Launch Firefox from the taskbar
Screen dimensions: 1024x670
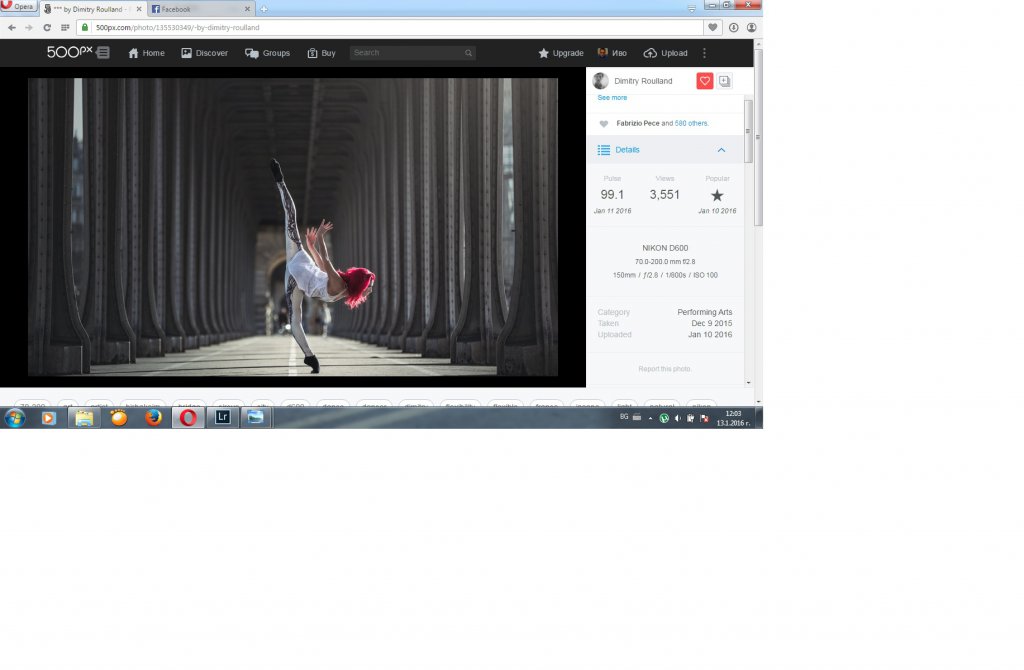[x=153, y=417]
